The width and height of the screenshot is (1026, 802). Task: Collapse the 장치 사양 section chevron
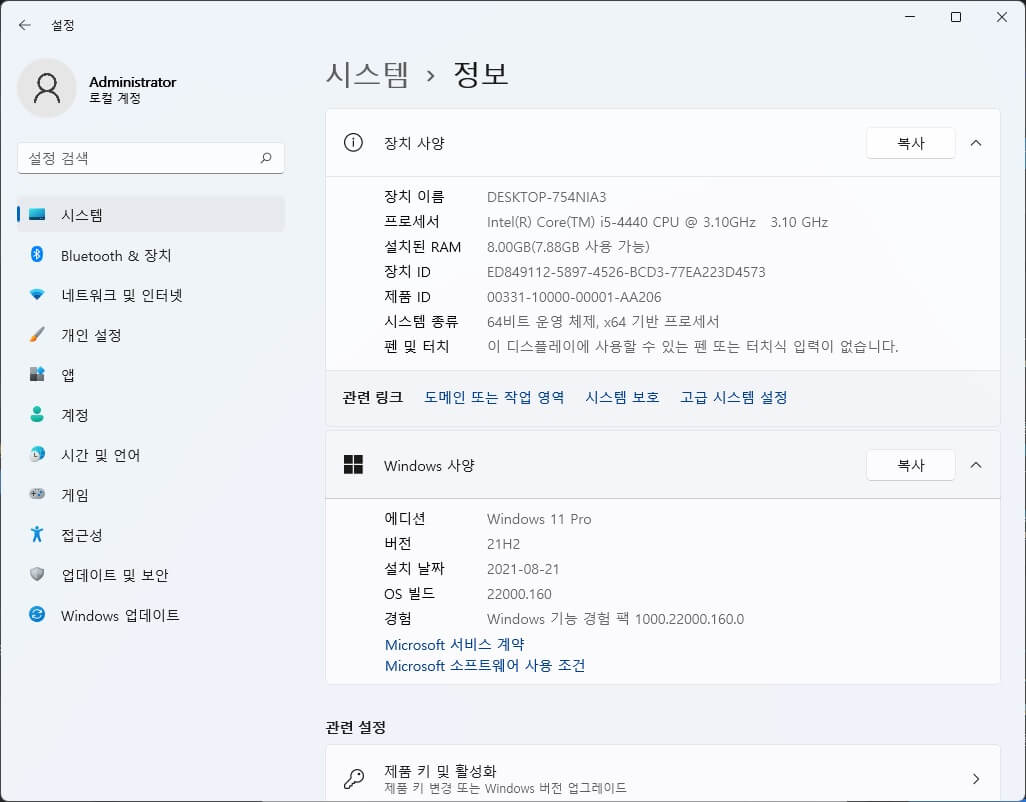pyautogui.click(x=976, y=143)
